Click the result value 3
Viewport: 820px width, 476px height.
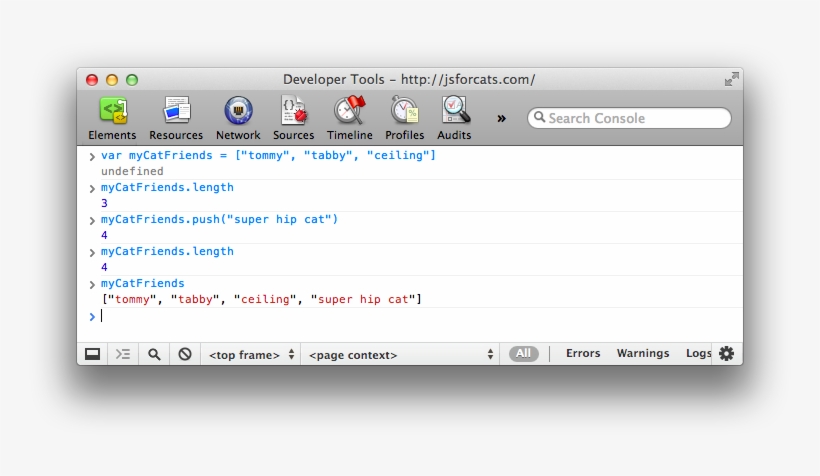104,203
